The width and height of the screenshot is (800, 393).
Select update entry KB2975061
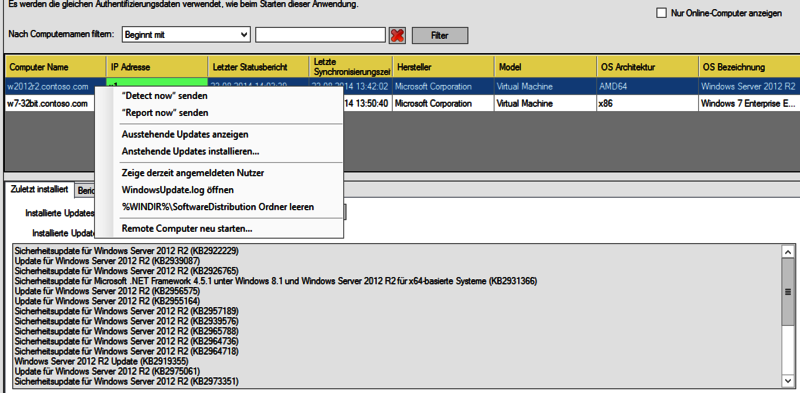[107, 371]
